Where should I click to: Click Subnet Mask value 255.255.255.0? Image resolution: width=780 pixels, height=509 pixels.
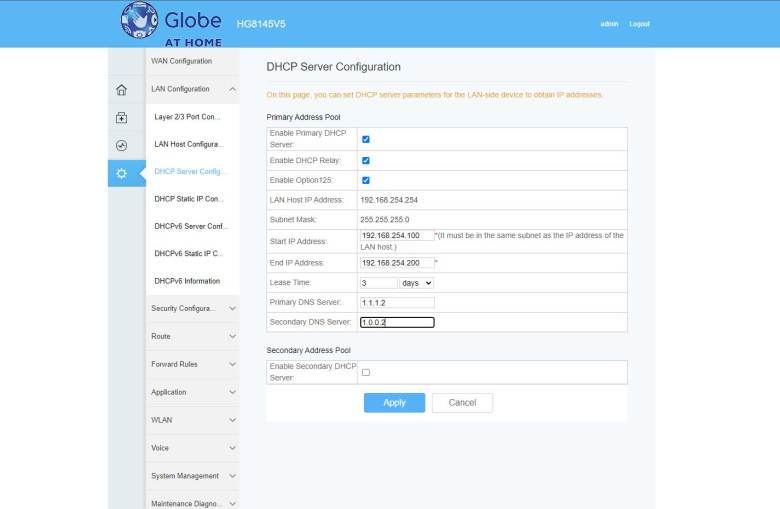[x=385, y=219]
